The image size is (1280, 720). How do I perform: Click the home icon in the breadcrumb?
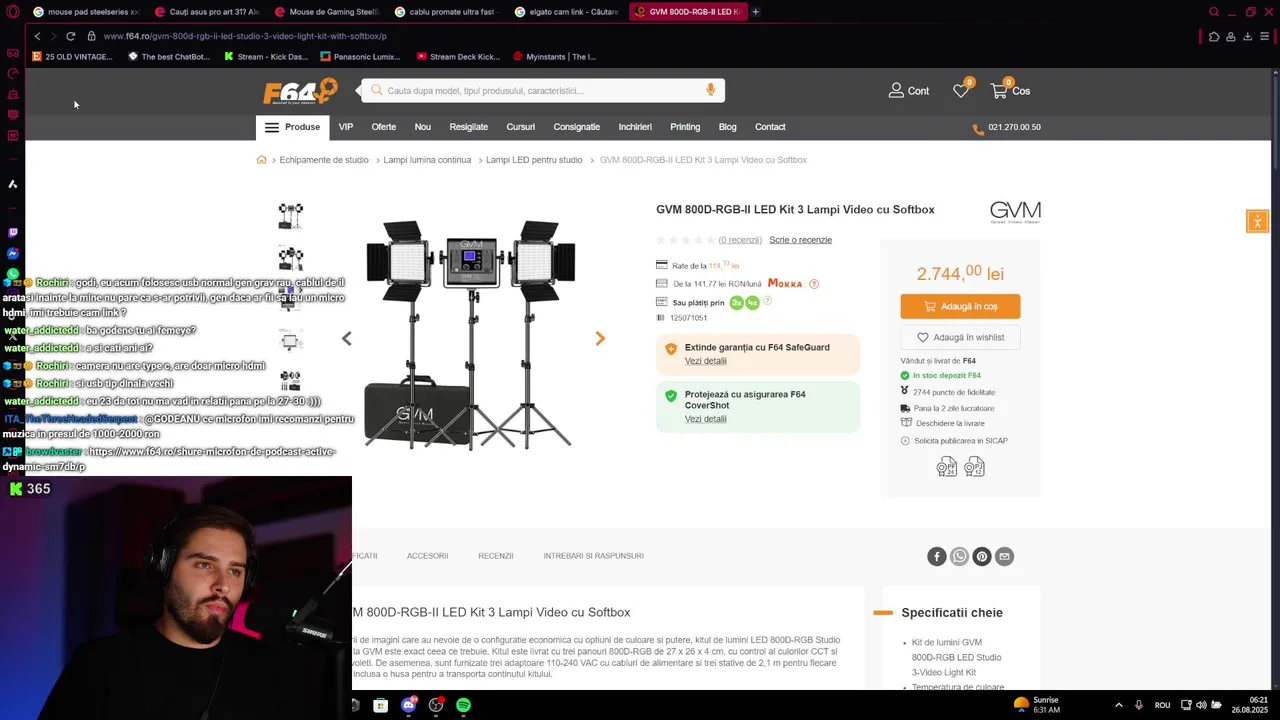[262, 160]
